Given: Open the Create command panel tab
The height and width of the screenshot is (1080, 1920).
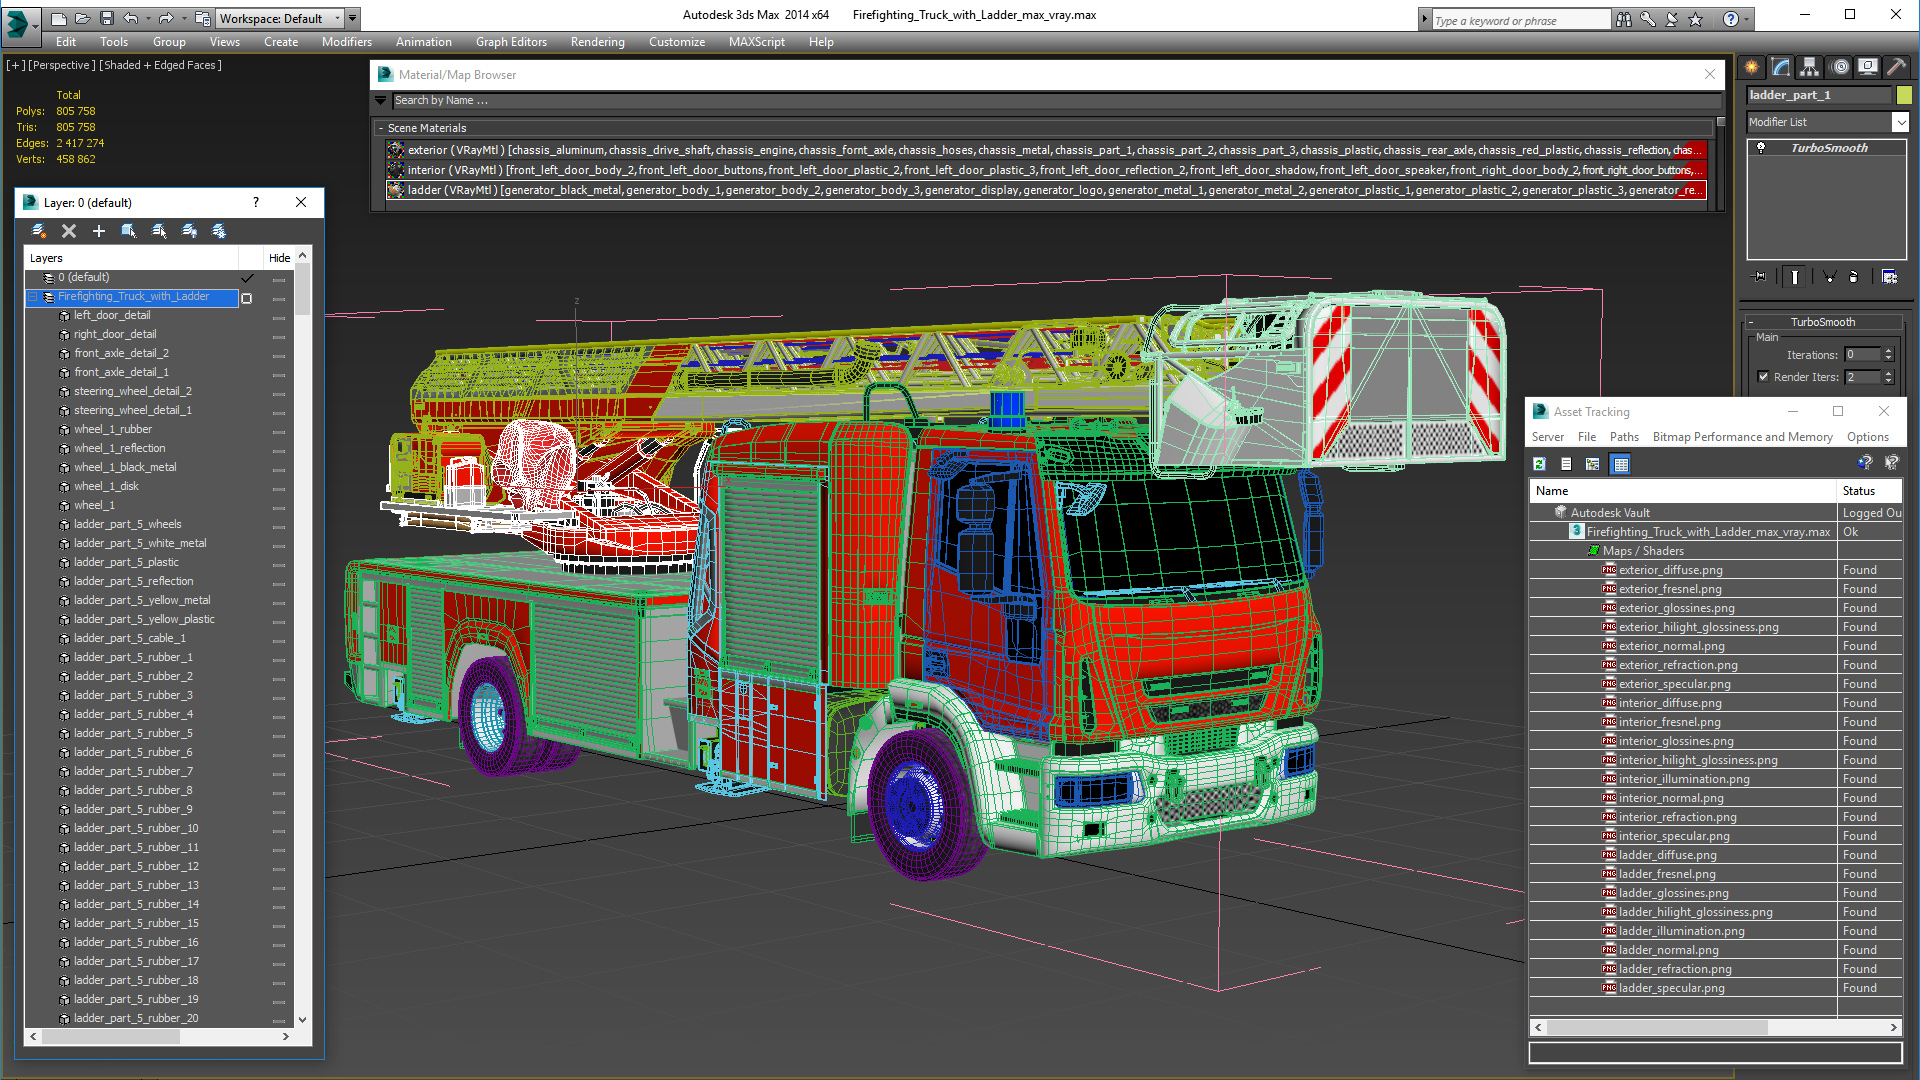Looking at the screenshot, I should [x=1752, y=67].
